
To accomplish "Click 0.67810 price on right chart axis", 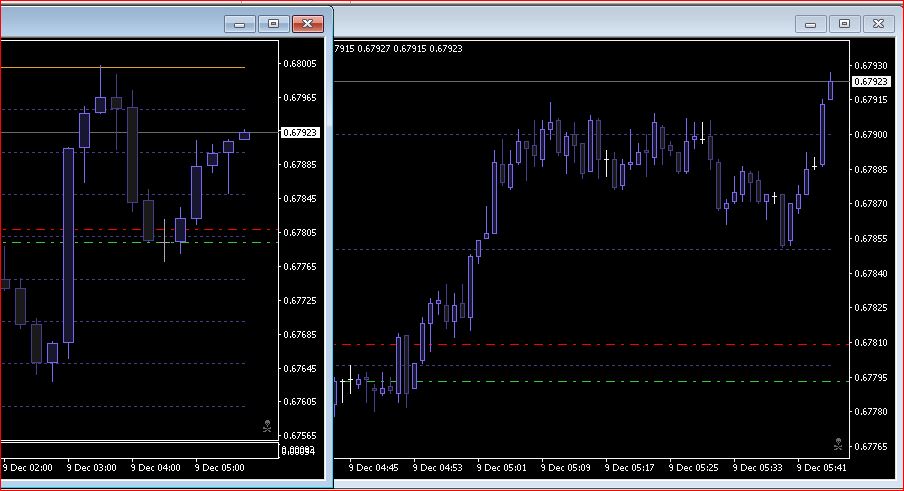I will tap(871, 343).
